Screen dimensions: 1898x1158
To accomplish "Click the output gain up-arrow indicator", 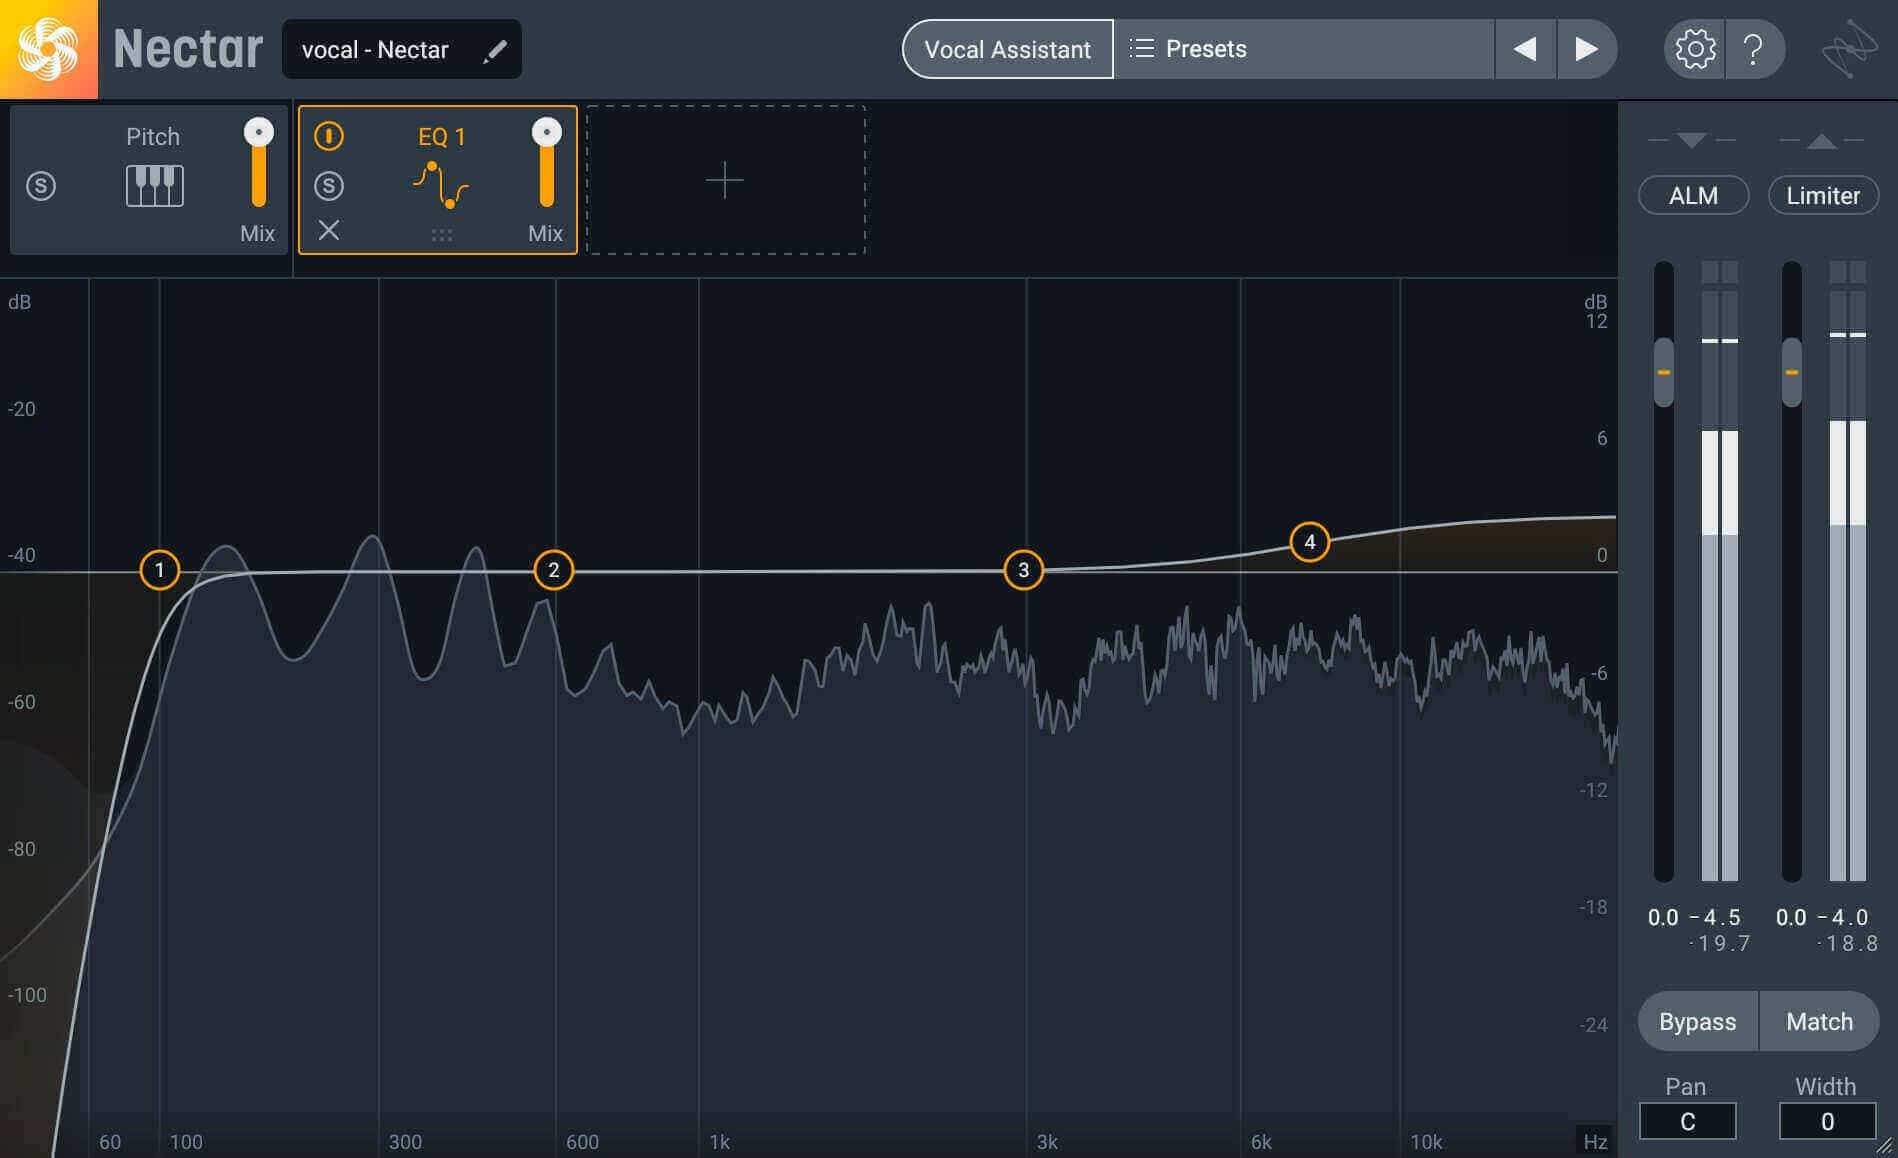I will (1822, 141).
